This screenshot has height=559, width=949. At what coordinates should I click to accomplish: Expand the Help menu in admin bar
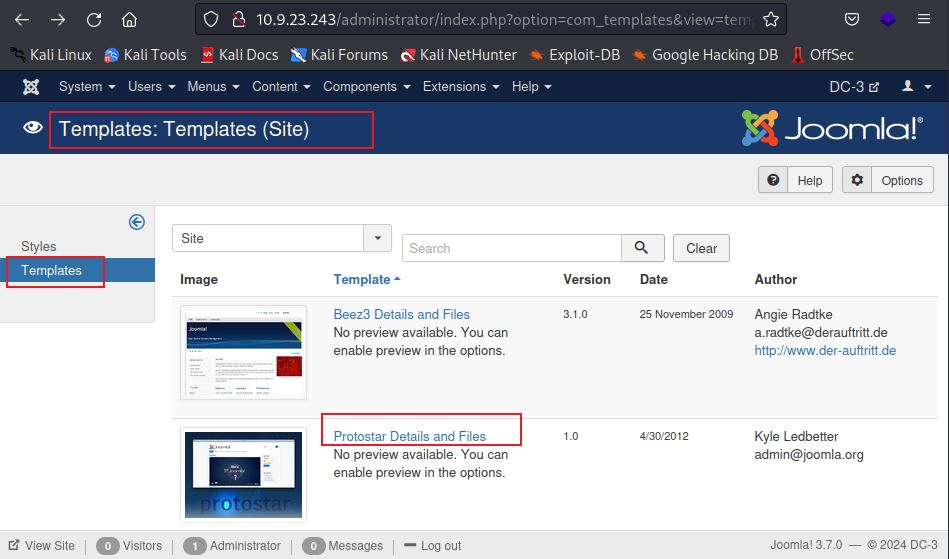tap(531, 87)
